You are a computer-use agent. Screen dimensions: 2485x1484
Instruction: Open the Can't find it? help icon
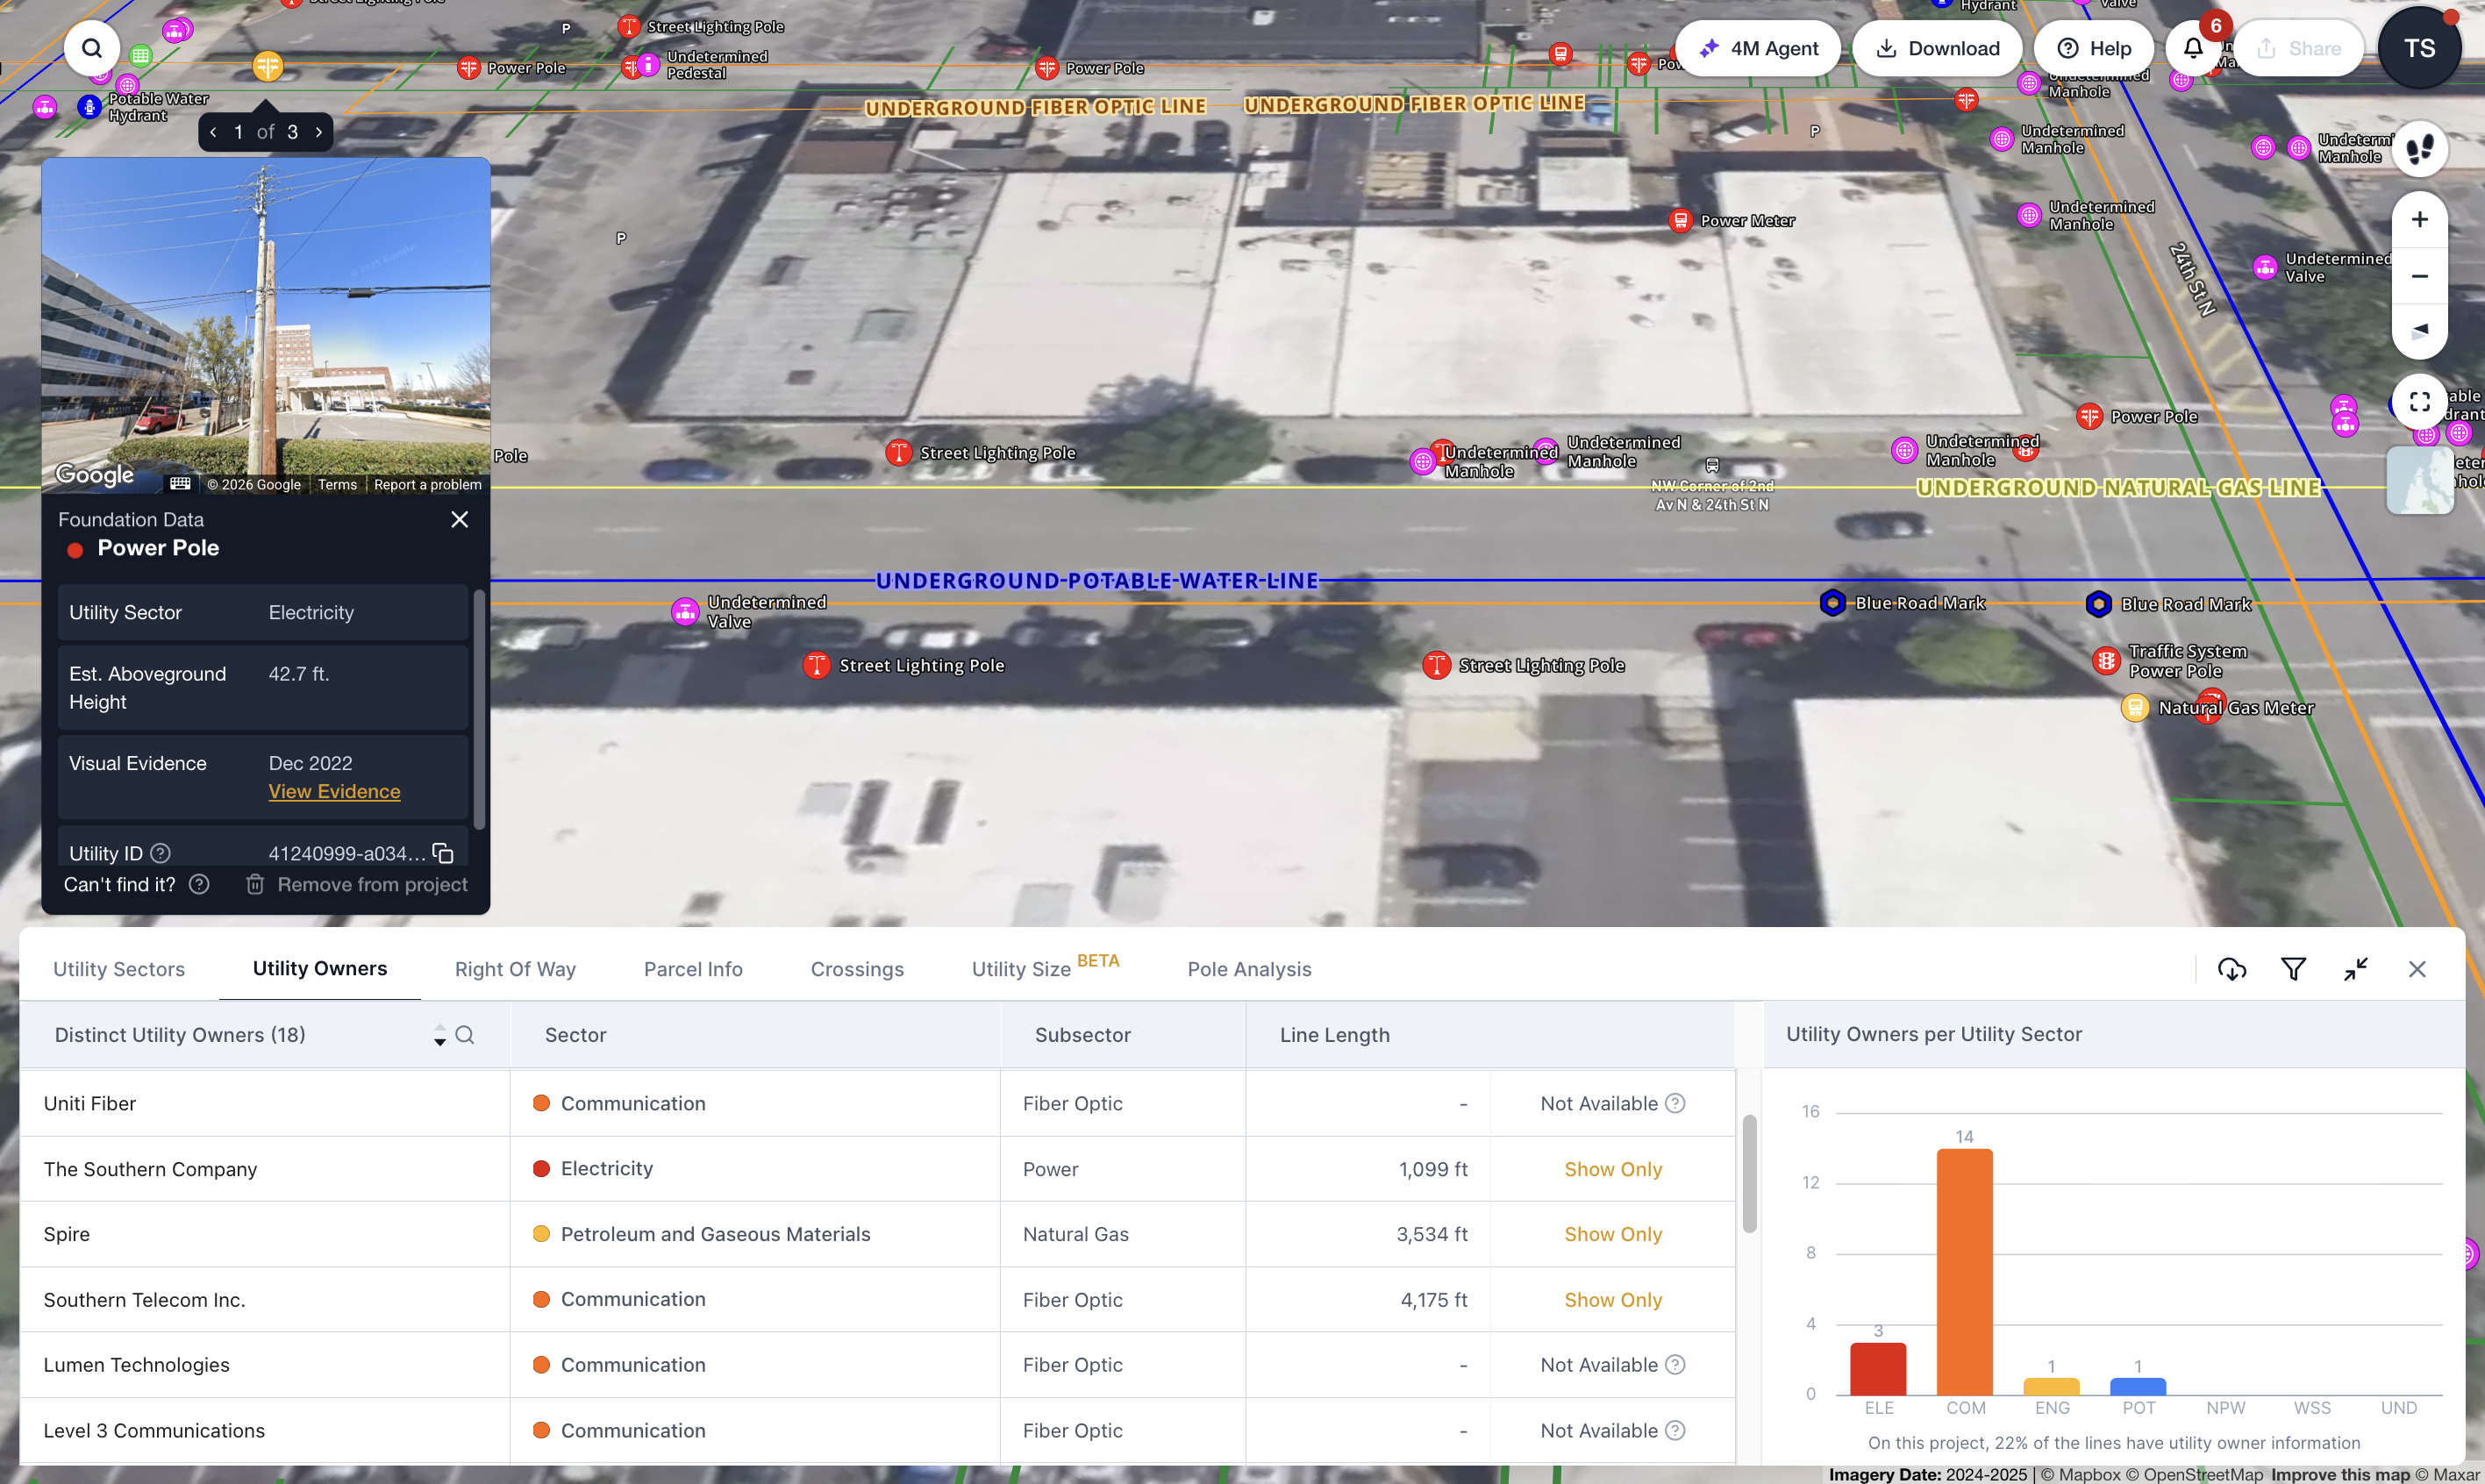(199, 884)
